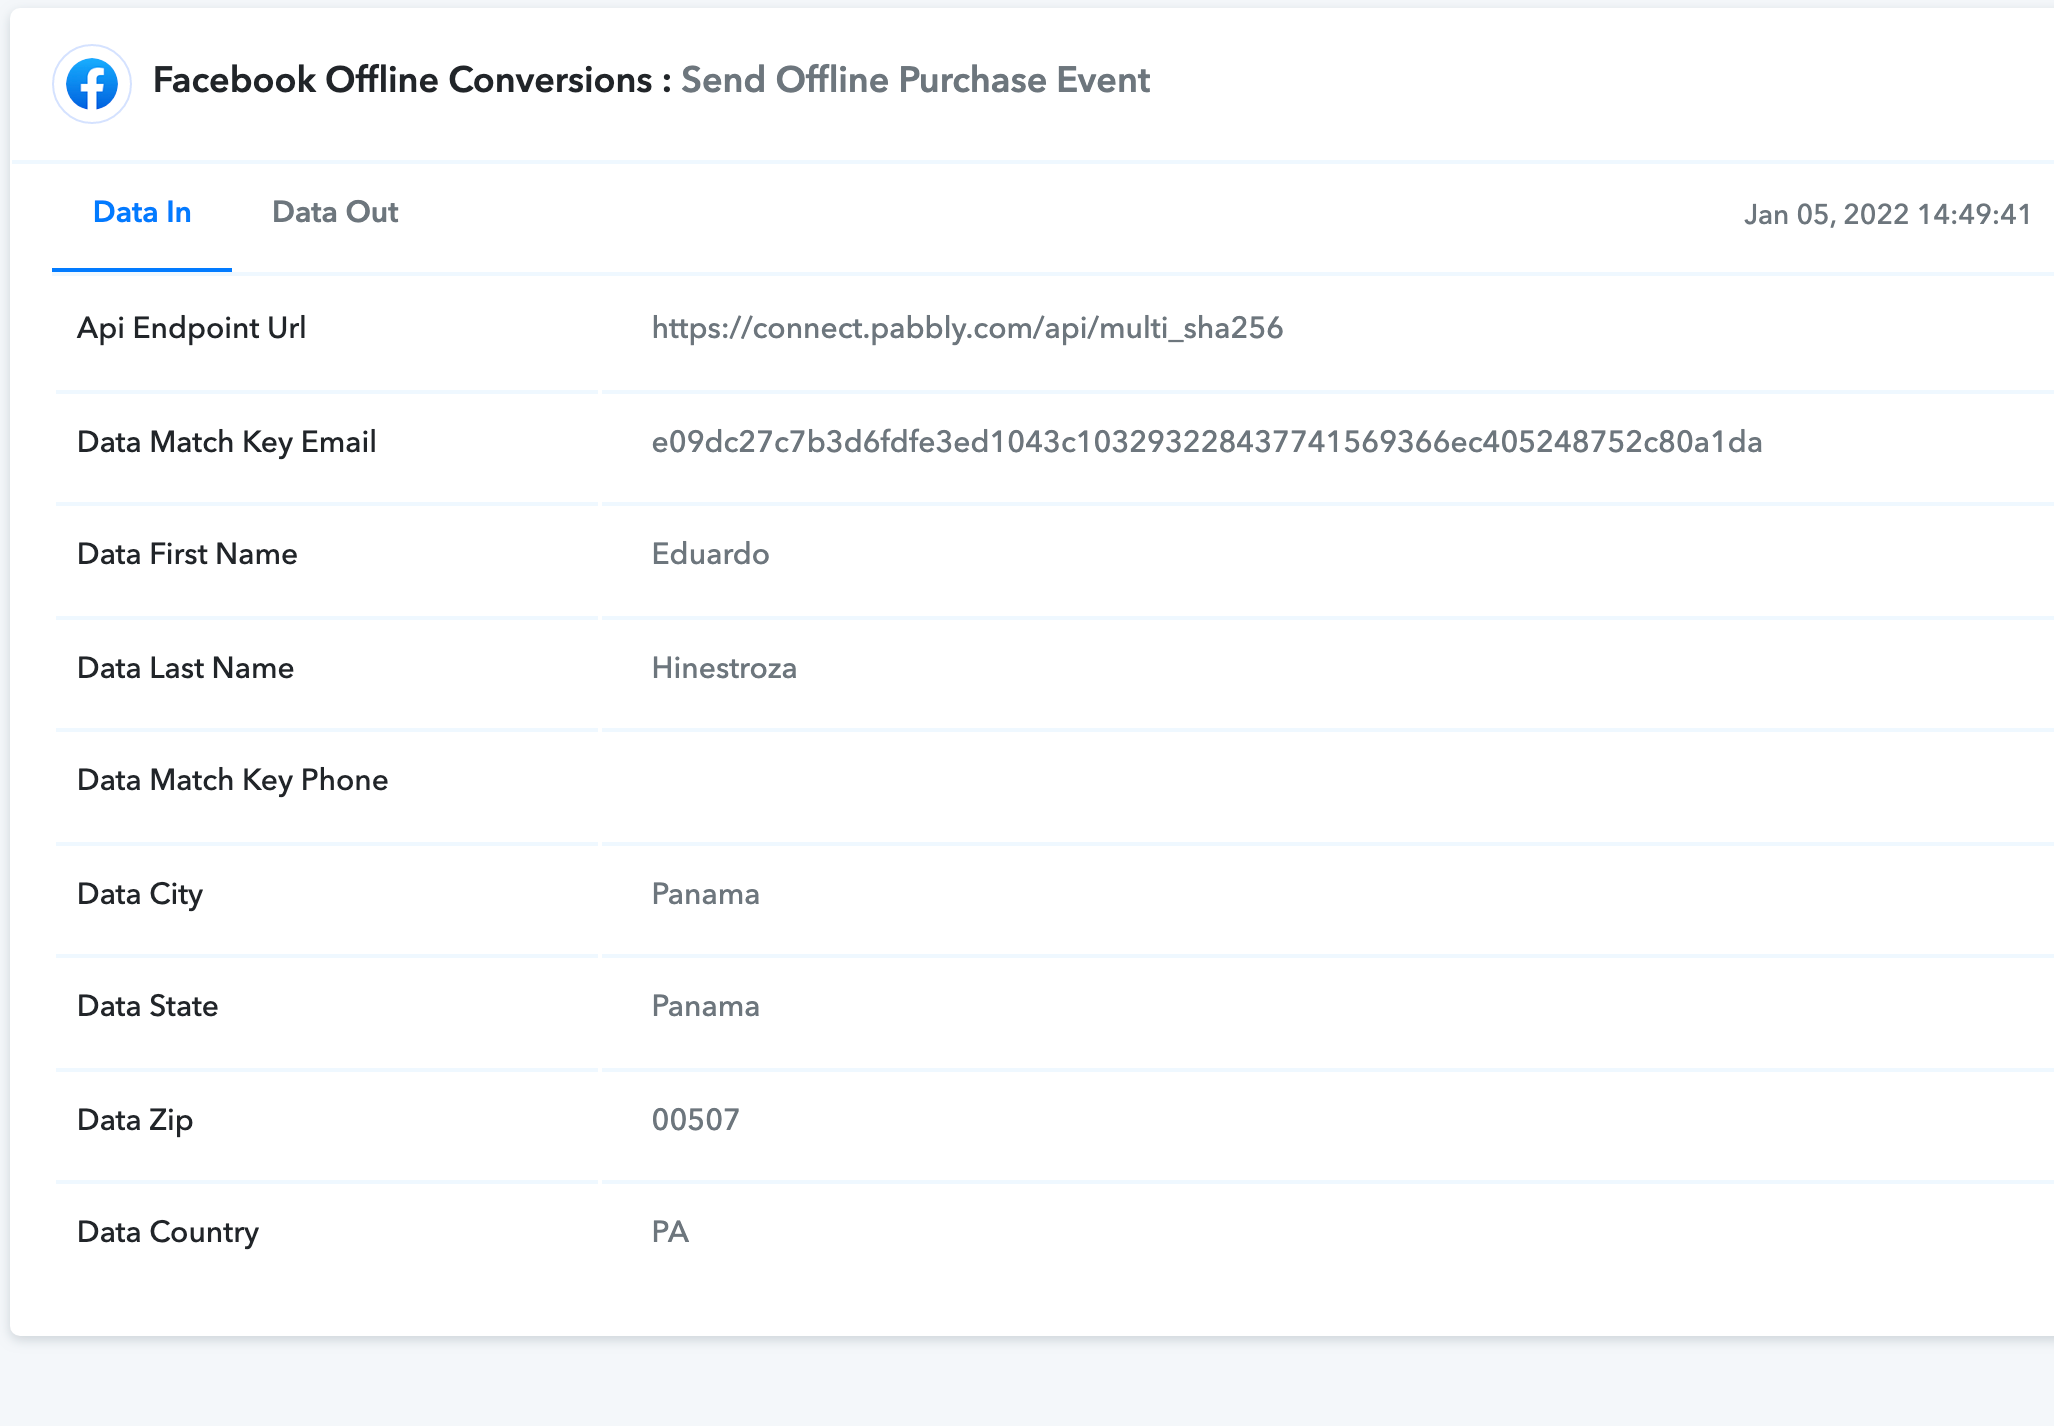Select the Panama value in Data City row

pyautogui.click(x=706, y=894)
